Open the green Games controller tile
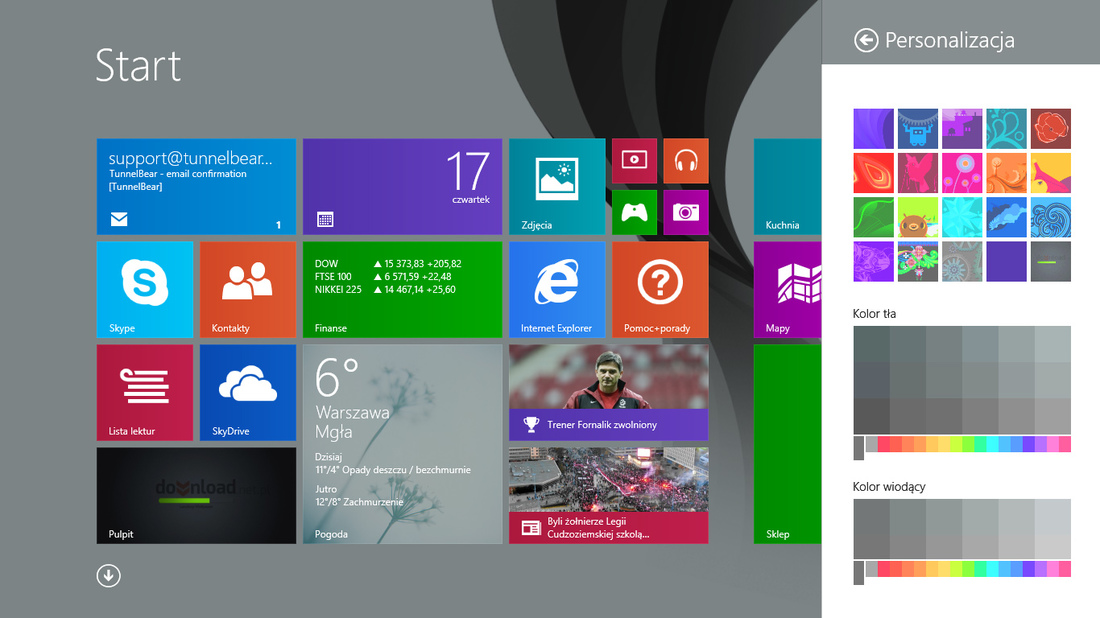1100x618 pixels. (634, 212)
